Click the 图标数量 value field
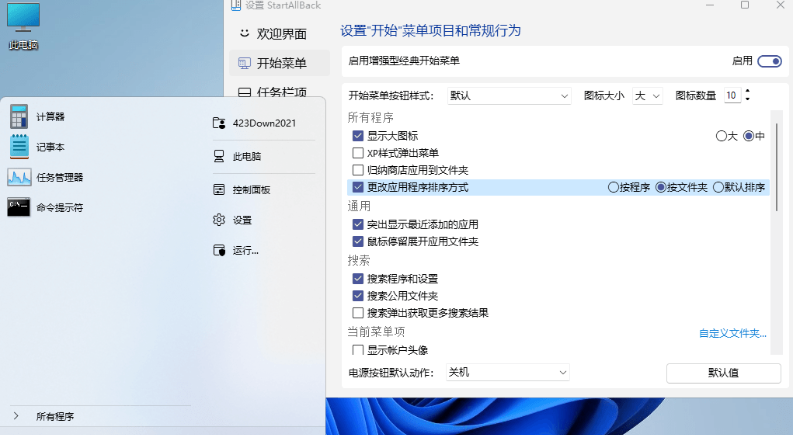 click(732, 96)
